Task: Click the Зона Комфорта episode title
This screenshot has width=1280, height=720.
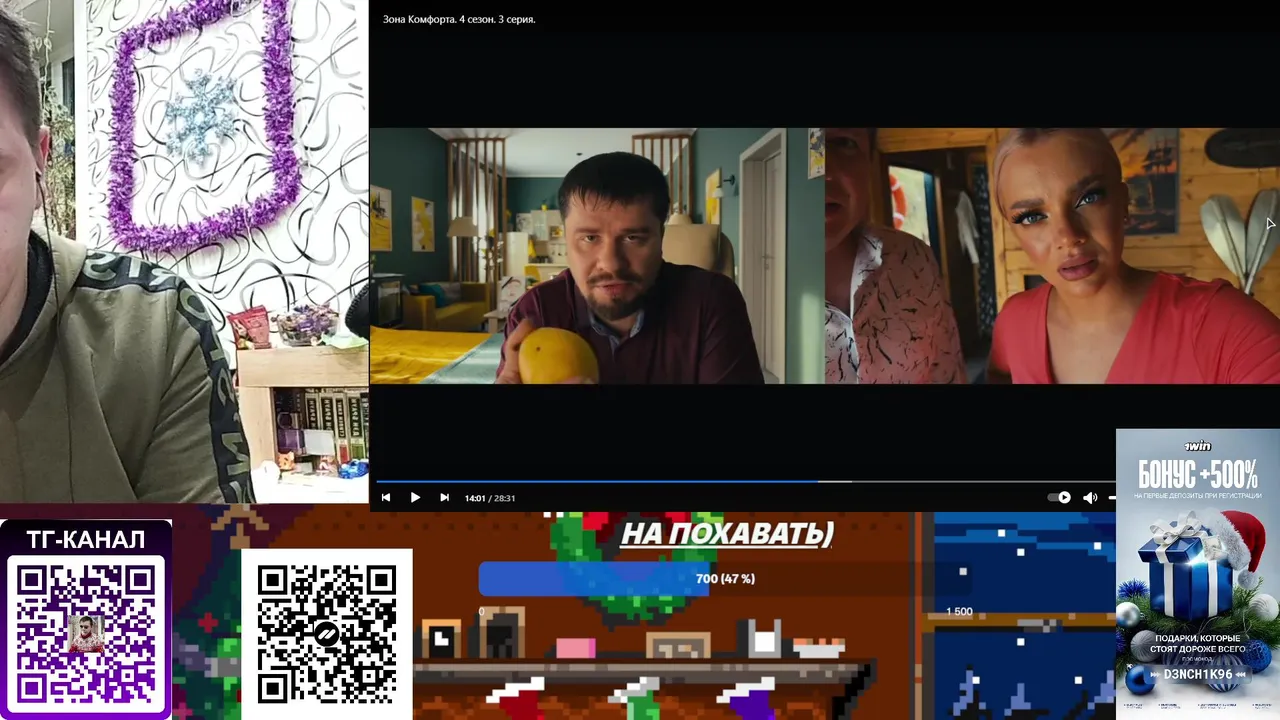Action: click(459, 19)
